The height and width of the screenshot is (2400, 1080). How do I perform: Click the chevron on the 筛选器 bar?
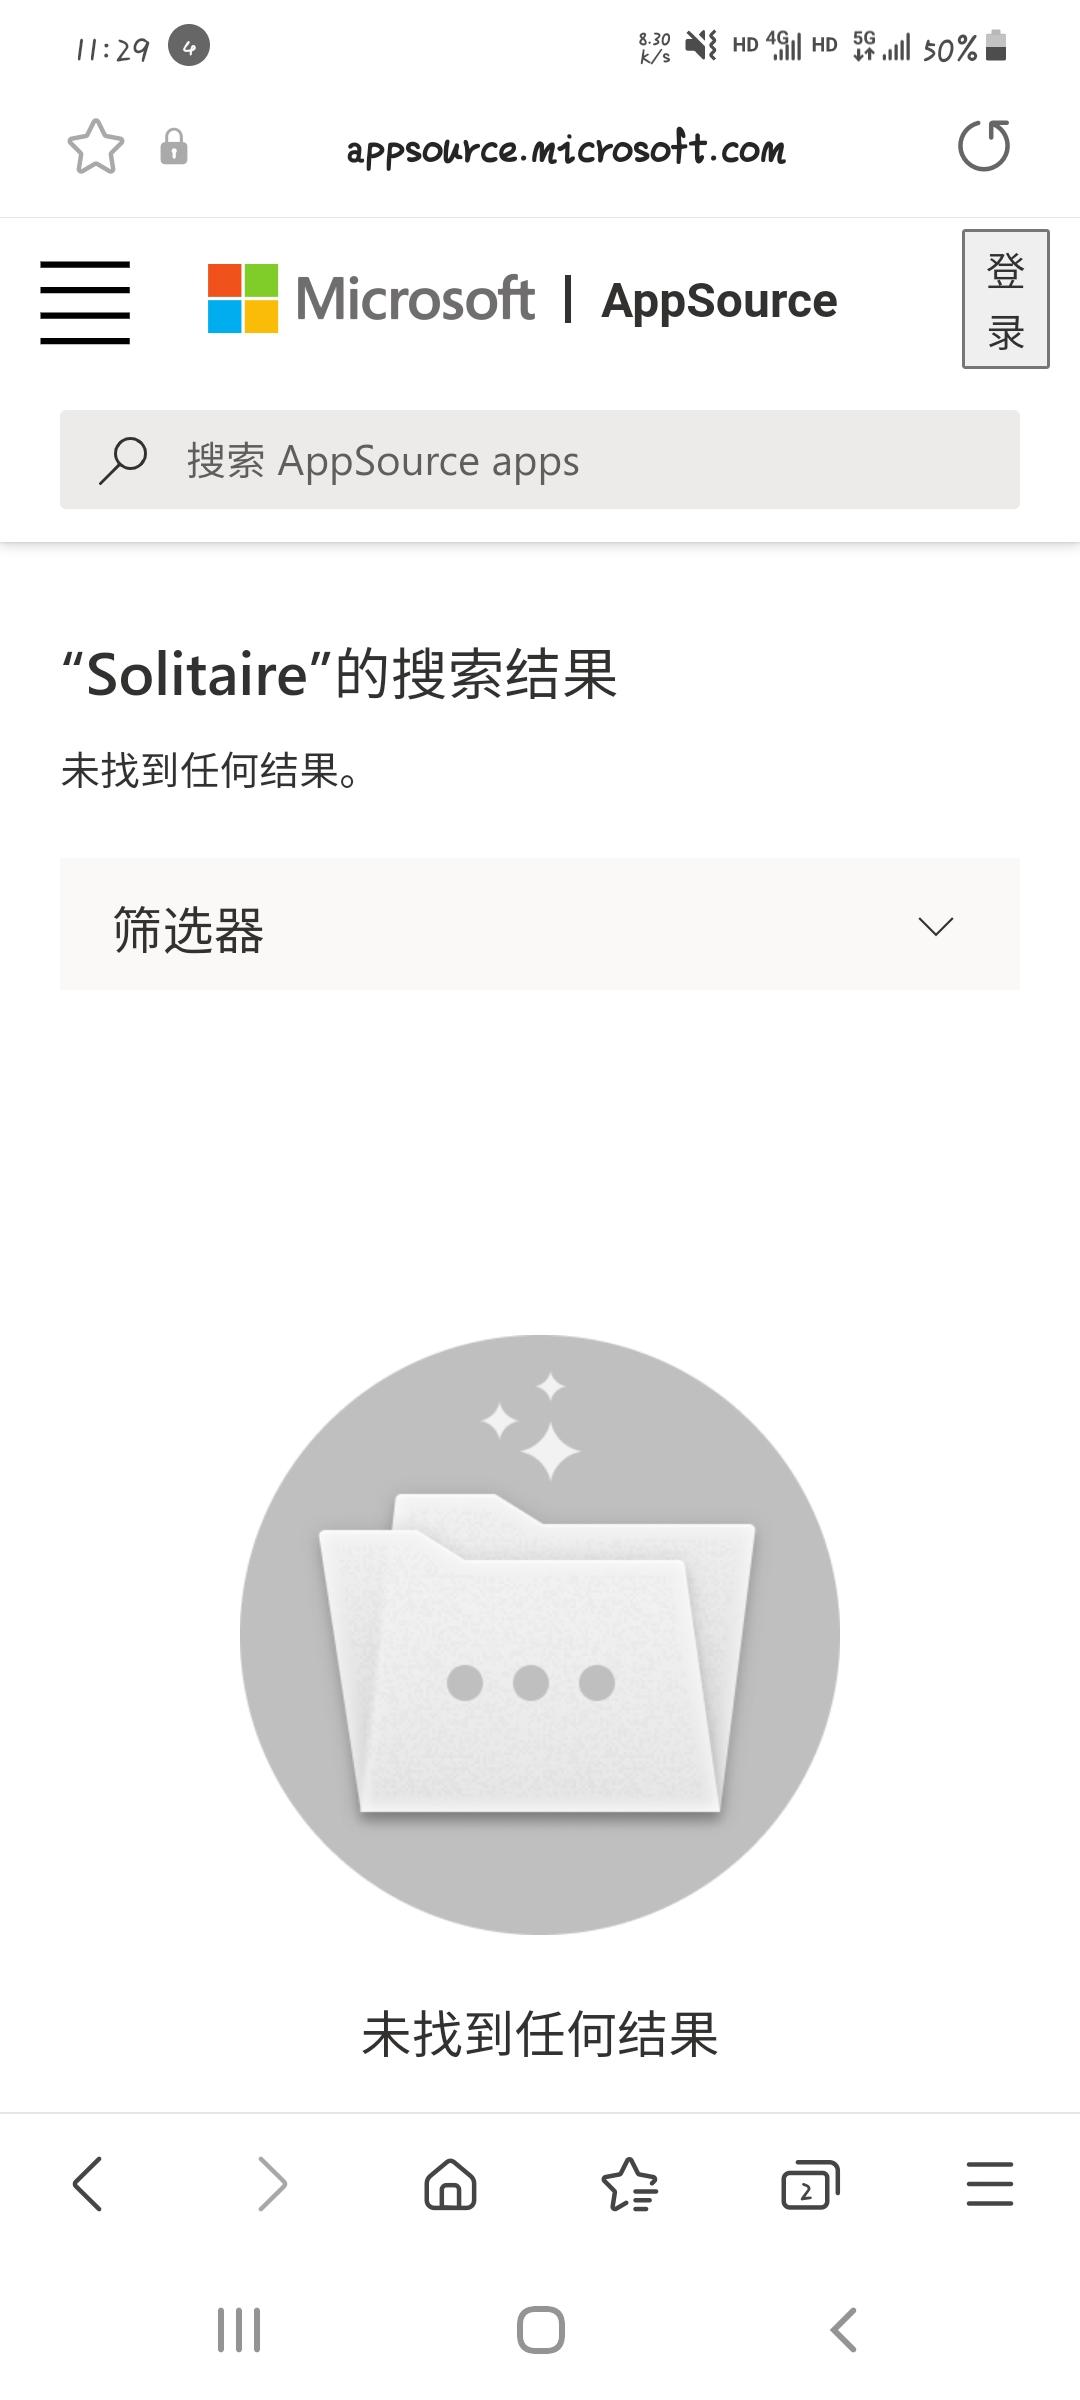click(x=935, y=926)
